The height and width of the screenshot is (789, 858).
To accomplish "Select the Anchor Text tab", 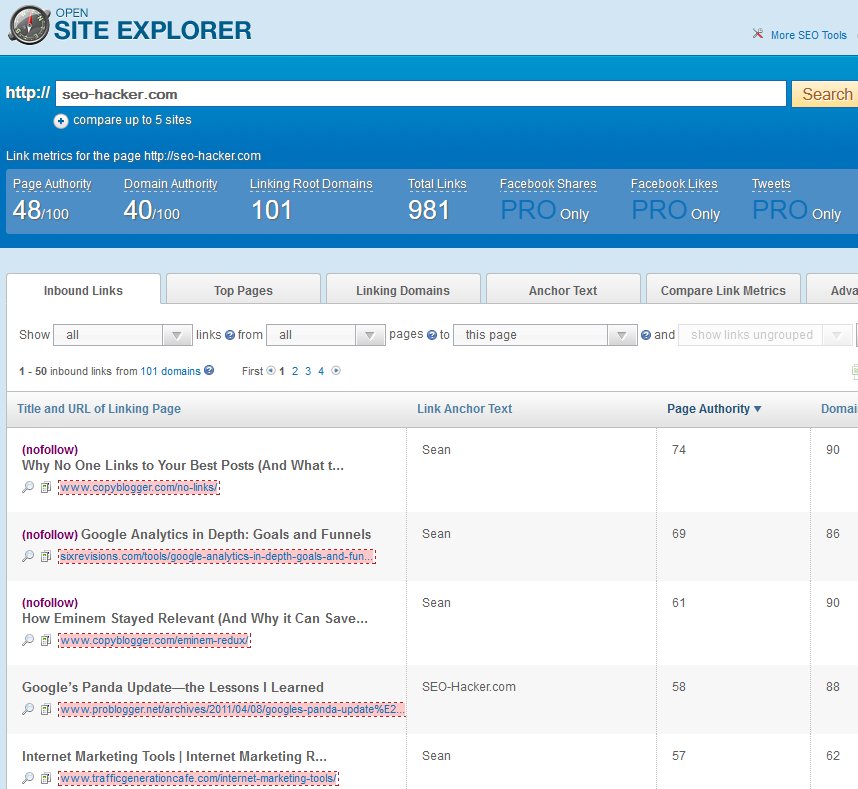I will (x=563, y=291).
